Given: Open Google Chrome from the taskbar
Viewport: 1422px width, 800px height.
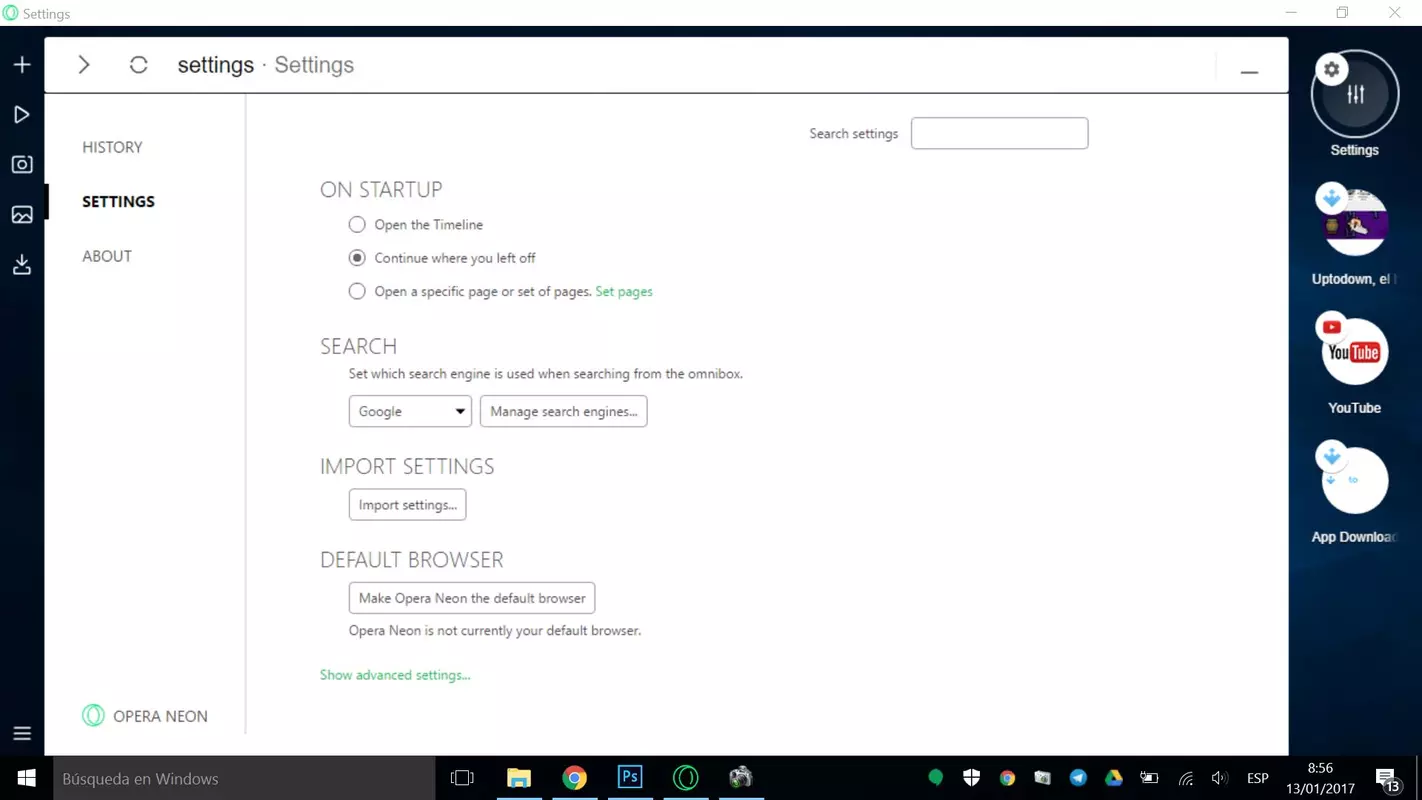Looking at the screenshot, I should pos(574,778).
